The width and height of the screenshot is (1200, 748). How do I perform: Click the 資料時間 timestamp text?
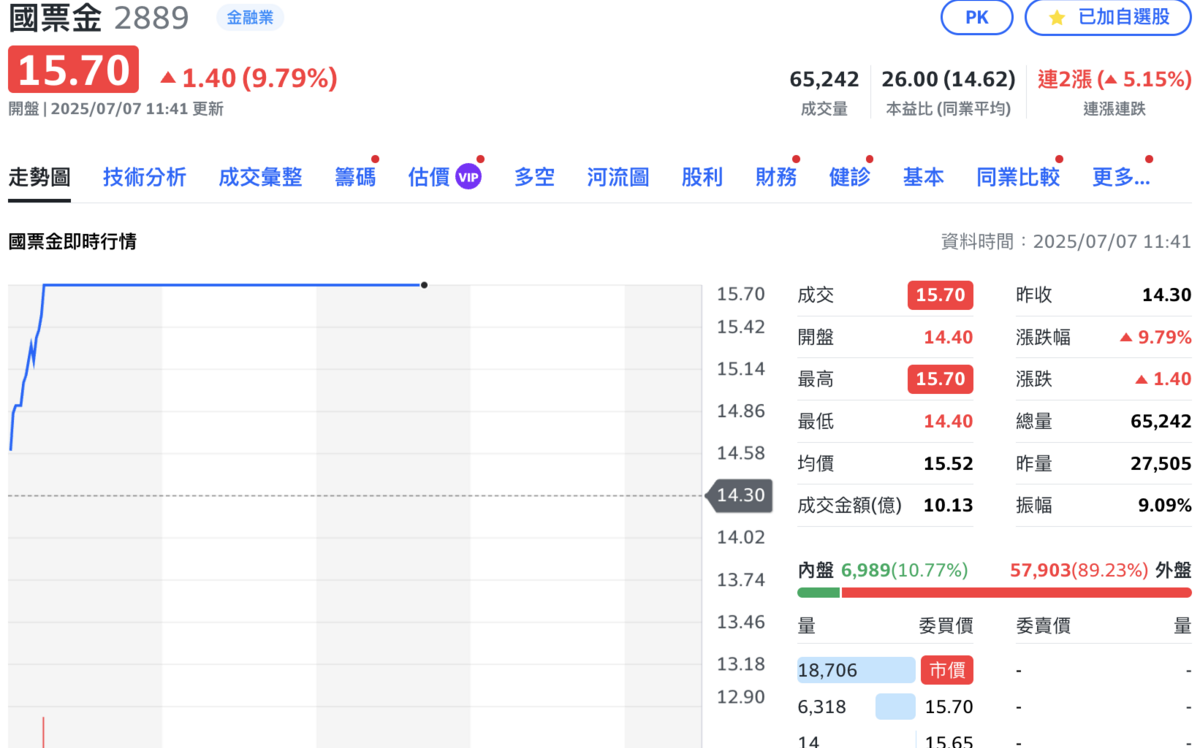point(1066,241)
